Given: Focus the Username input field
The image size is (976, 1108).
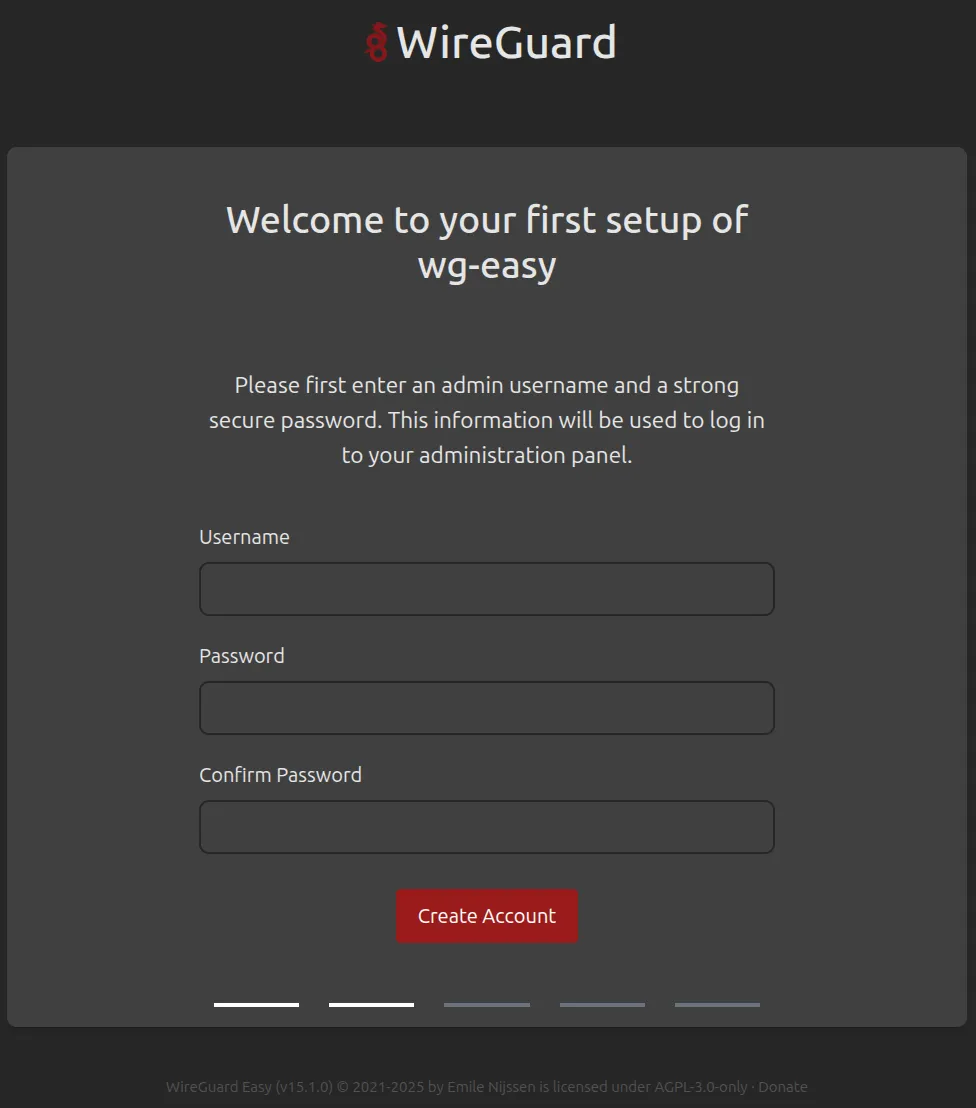Looking at the screenshot, I should click(487, 589).
